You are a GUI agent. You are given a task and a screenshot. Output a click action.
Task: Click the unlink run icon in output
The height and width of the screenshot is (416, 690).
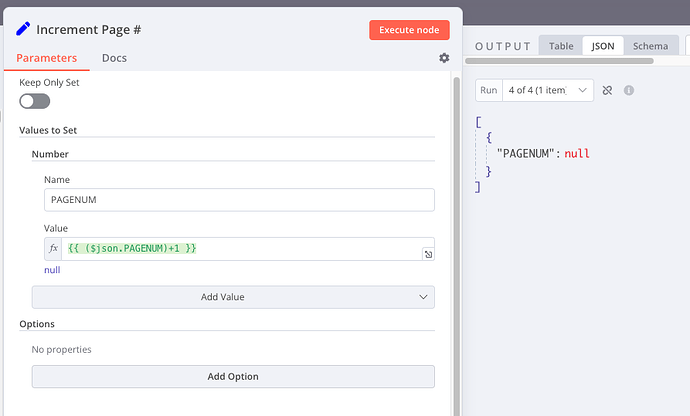606,90
